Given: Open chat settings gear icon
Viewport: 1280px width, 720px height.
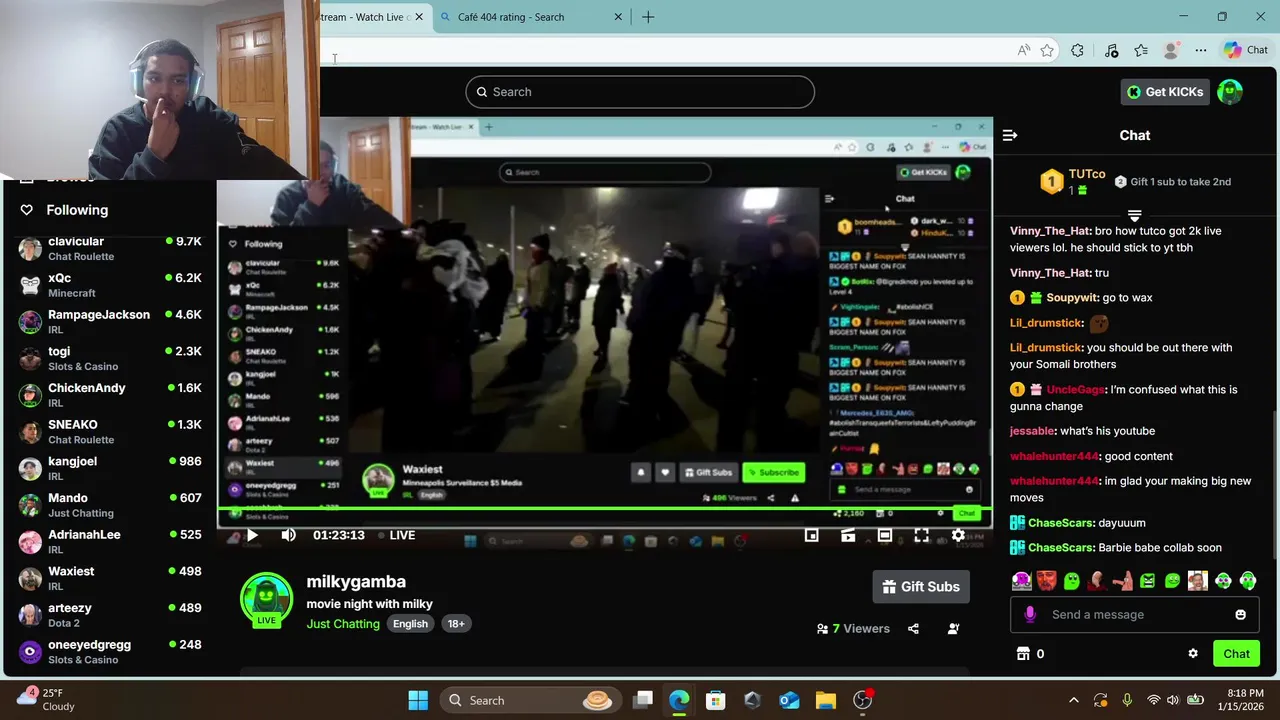Looking at the screenshot, I should click(1193, 654).
